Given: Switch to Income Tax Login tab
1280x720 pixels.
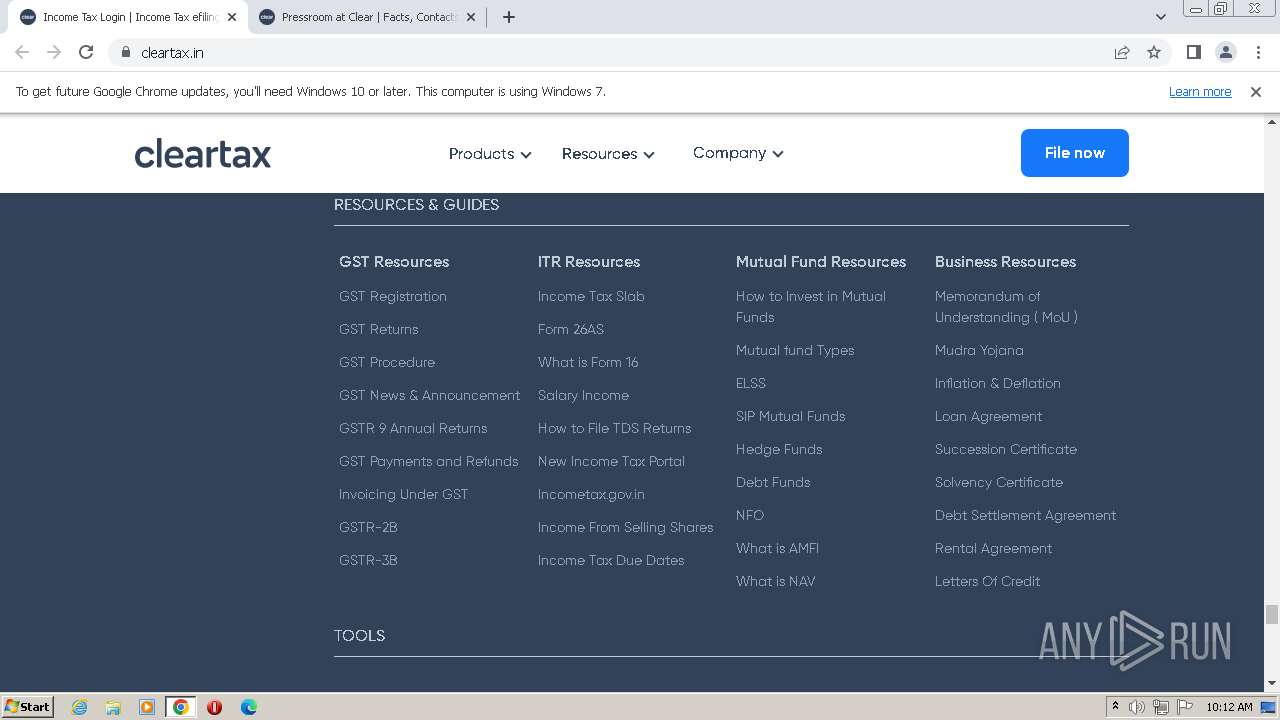Looking at the screenshot, I should point(127,17).
